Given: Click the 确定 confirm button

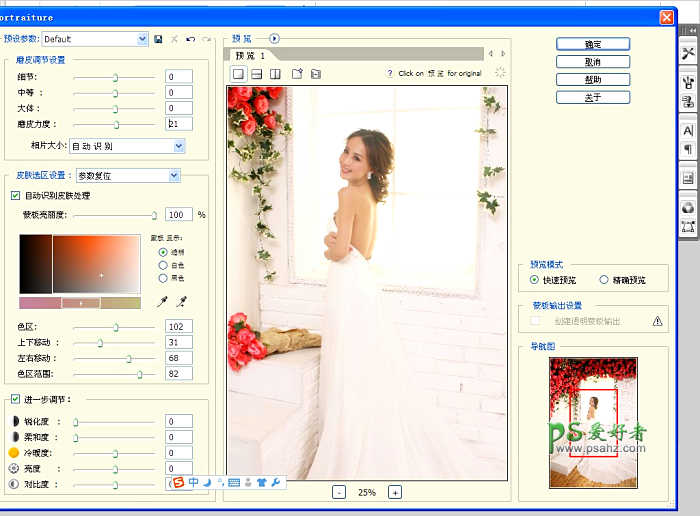Looking at the screenshot, I should pos(593,44).
